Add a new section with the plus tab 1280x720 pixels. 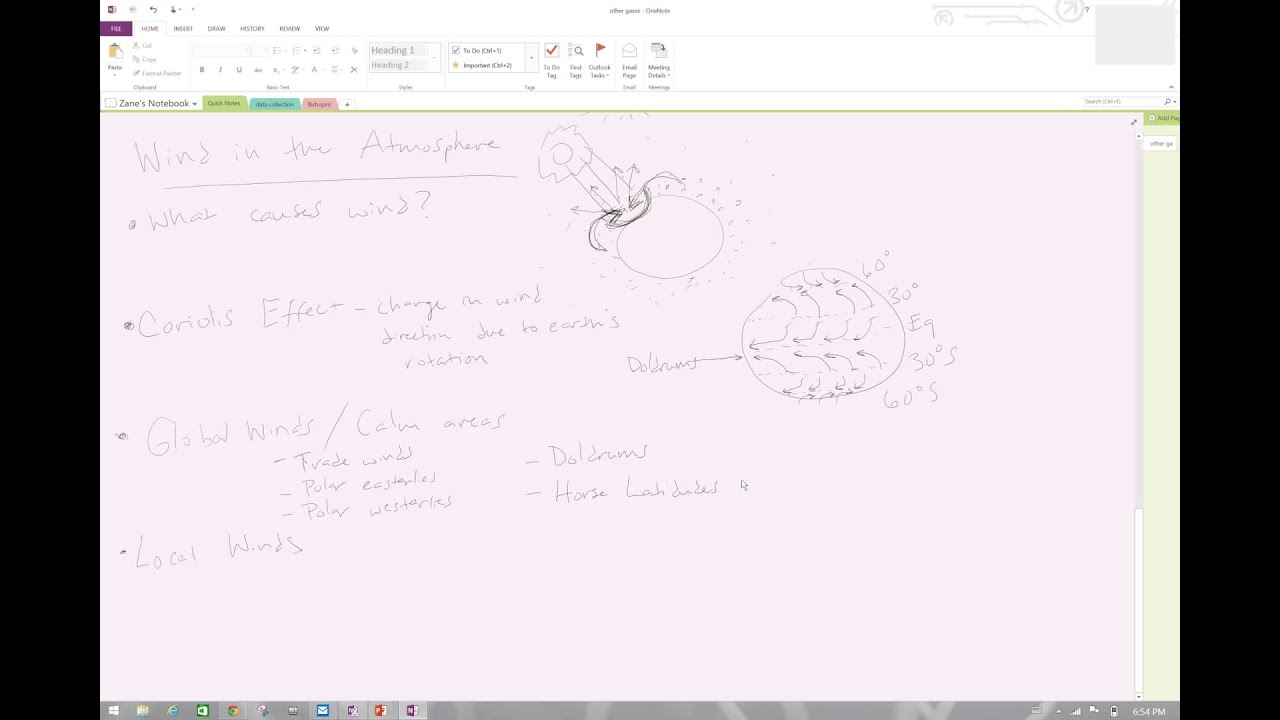(x=347, y=104)
